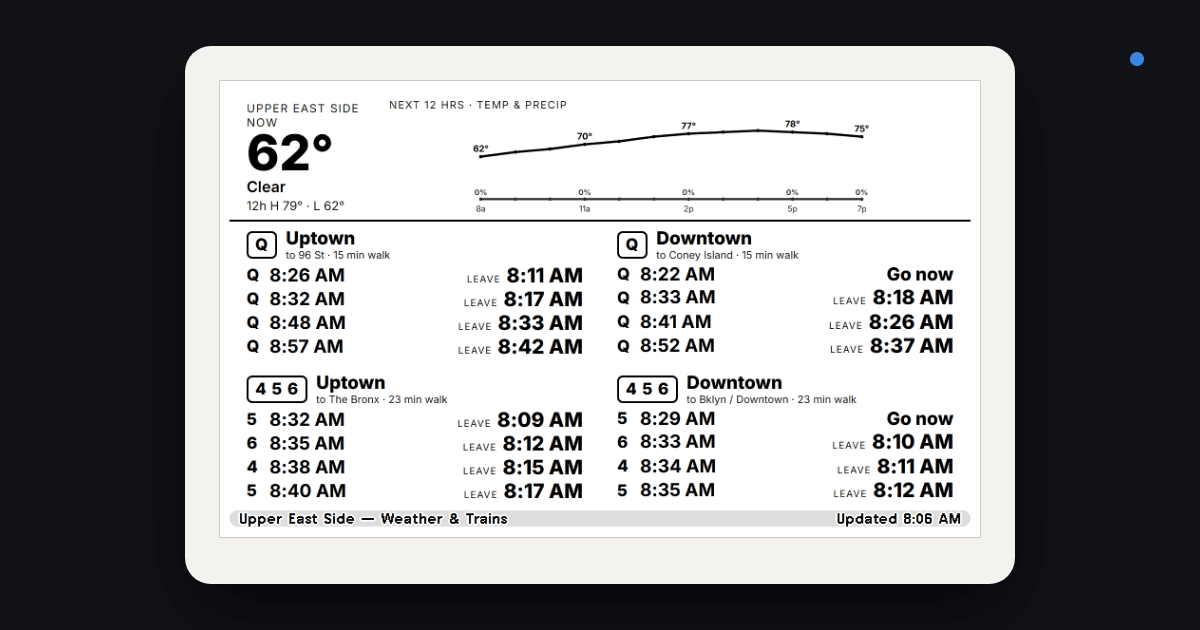This screenshot has width=1200, height=630.
Task: Select the 77° label on the temperature chart
Action: tap(688, 126)
